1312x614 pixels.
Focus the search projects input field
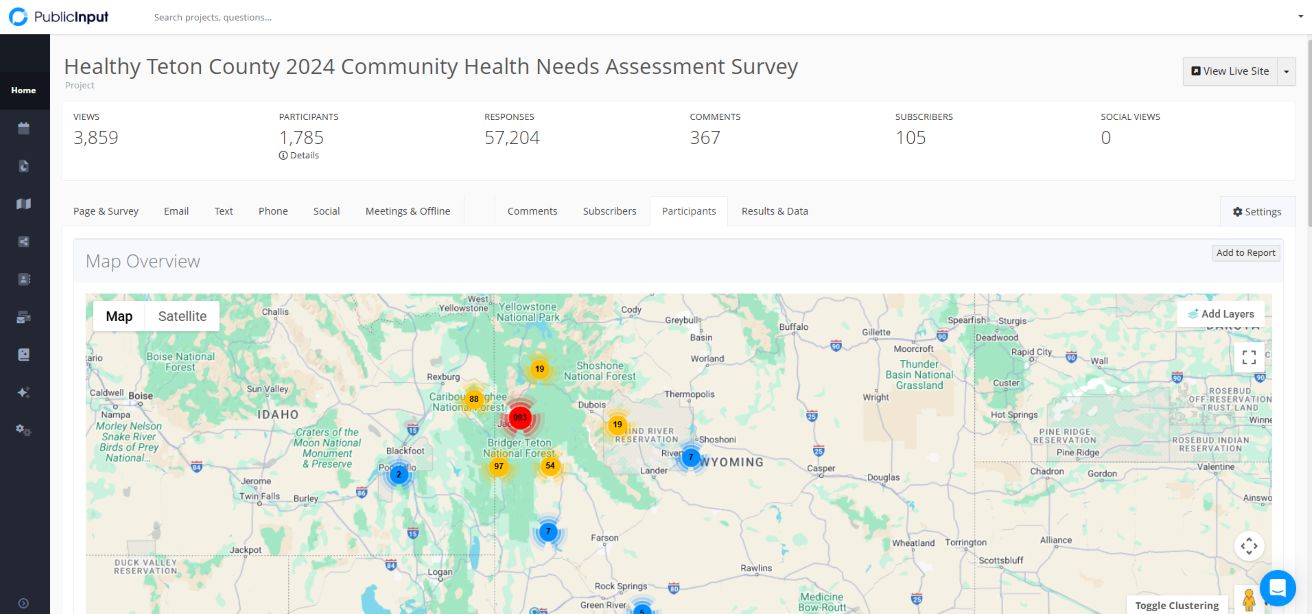click(300, 17)
